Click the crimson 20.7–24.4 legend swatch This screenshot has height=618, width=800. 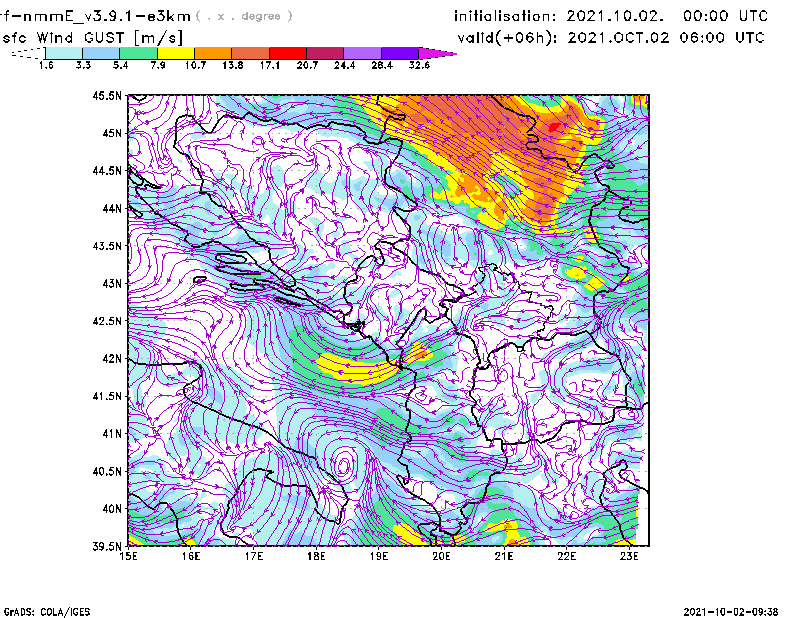[325, 53]
